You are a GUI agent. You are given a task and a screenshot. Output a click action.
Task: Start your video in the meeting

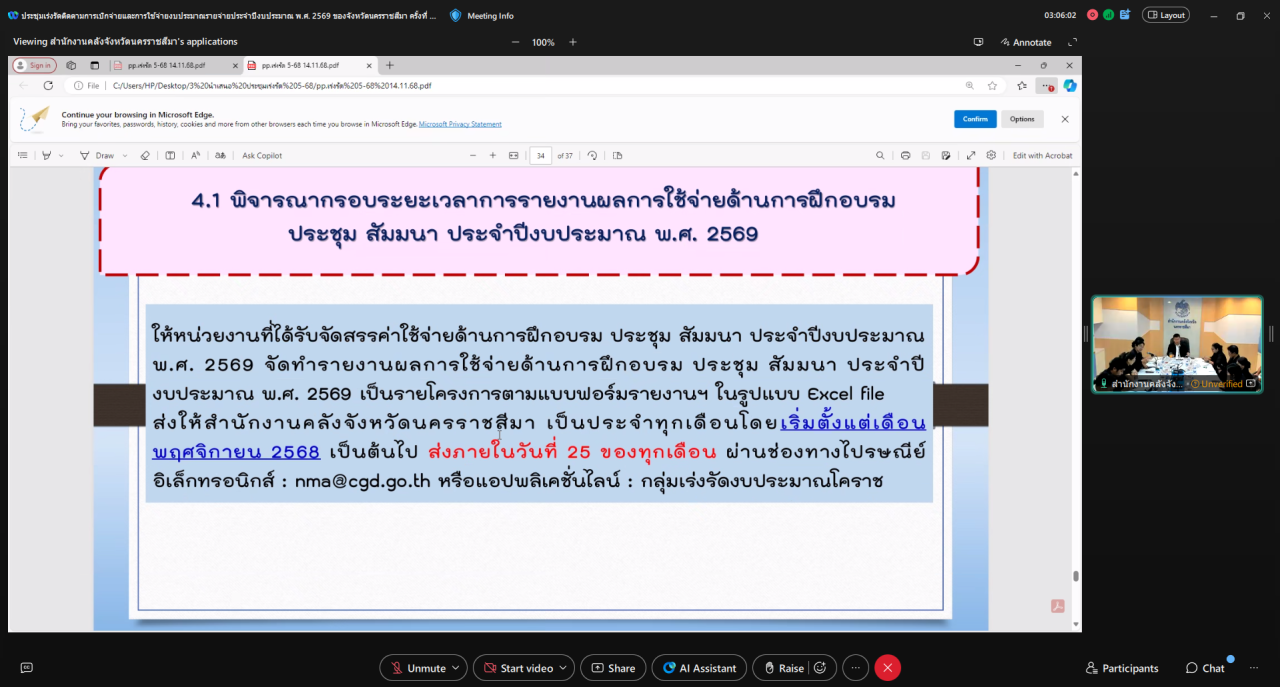518,668
